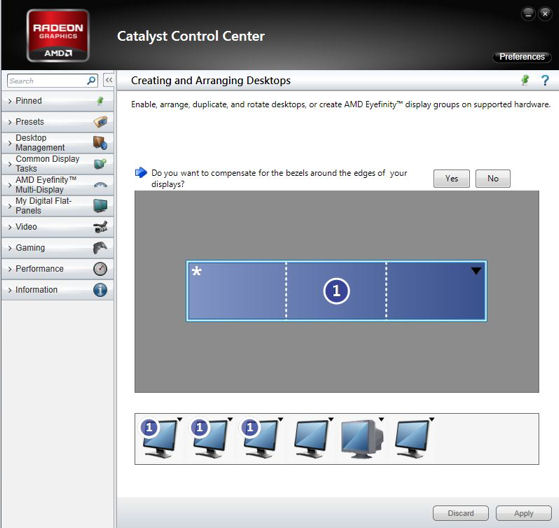The width and height of the screenshot is (559, 528).
Task: Answer No to bezel compensation
Action: pos(493,178)
